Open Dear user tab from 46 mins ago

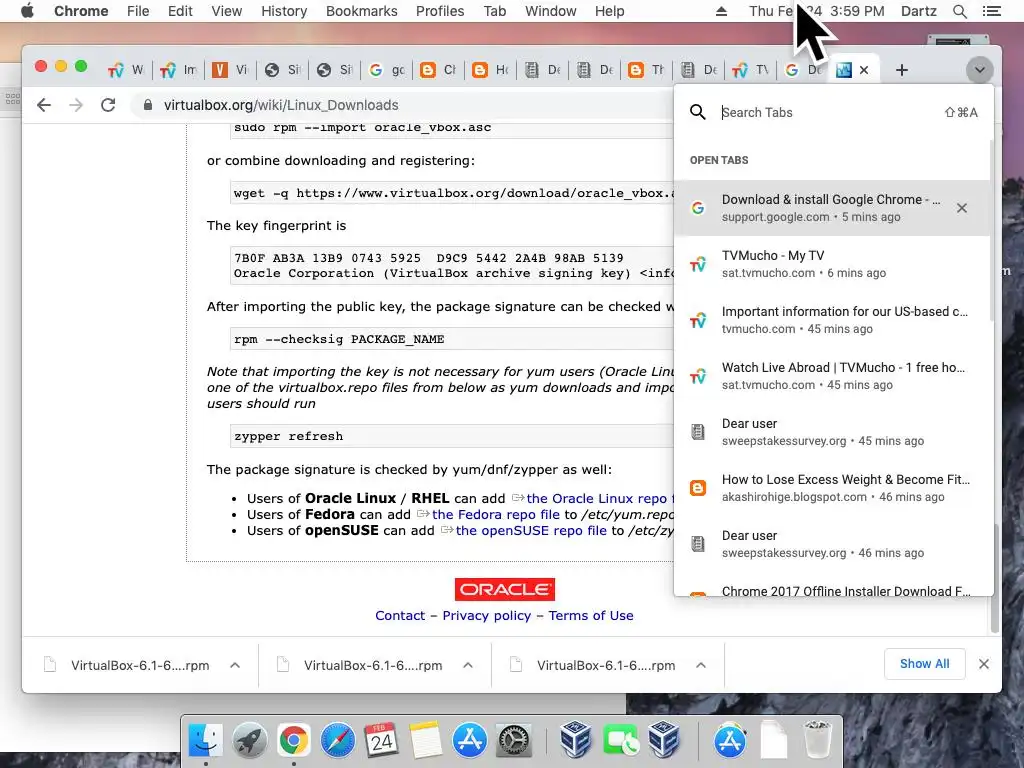click(831, 544)
